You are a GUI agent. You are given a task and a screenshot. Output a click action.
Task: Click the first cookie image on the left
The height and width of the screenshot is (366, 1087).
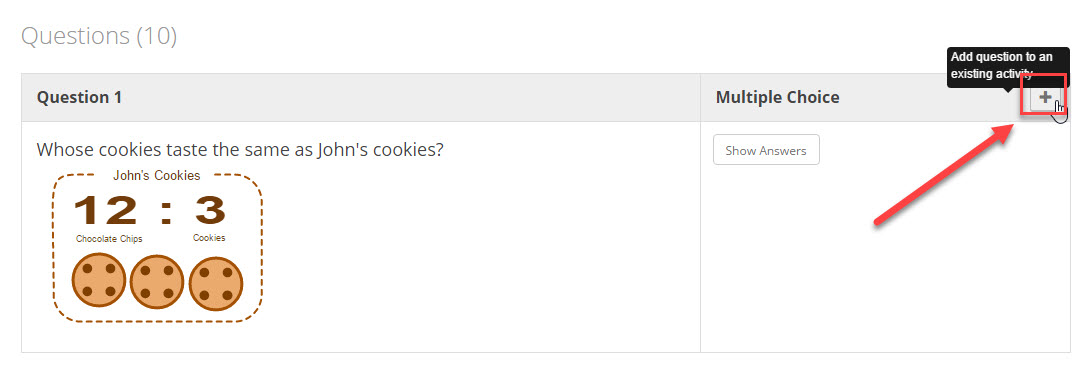[x=98, y=280]
